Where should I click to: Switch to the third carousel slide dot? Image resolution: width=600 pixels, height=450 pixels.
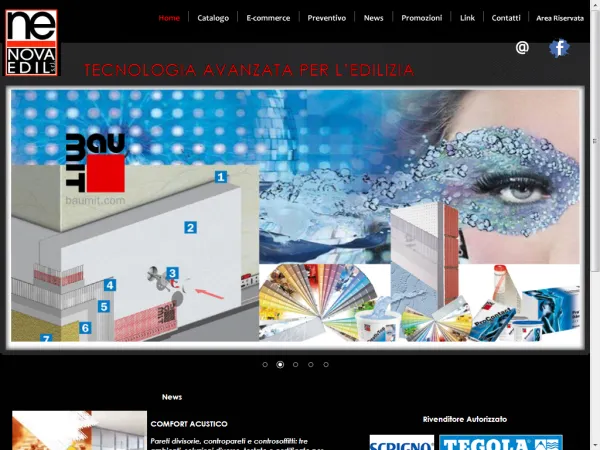pyautogui.click(x=295, y=365)
